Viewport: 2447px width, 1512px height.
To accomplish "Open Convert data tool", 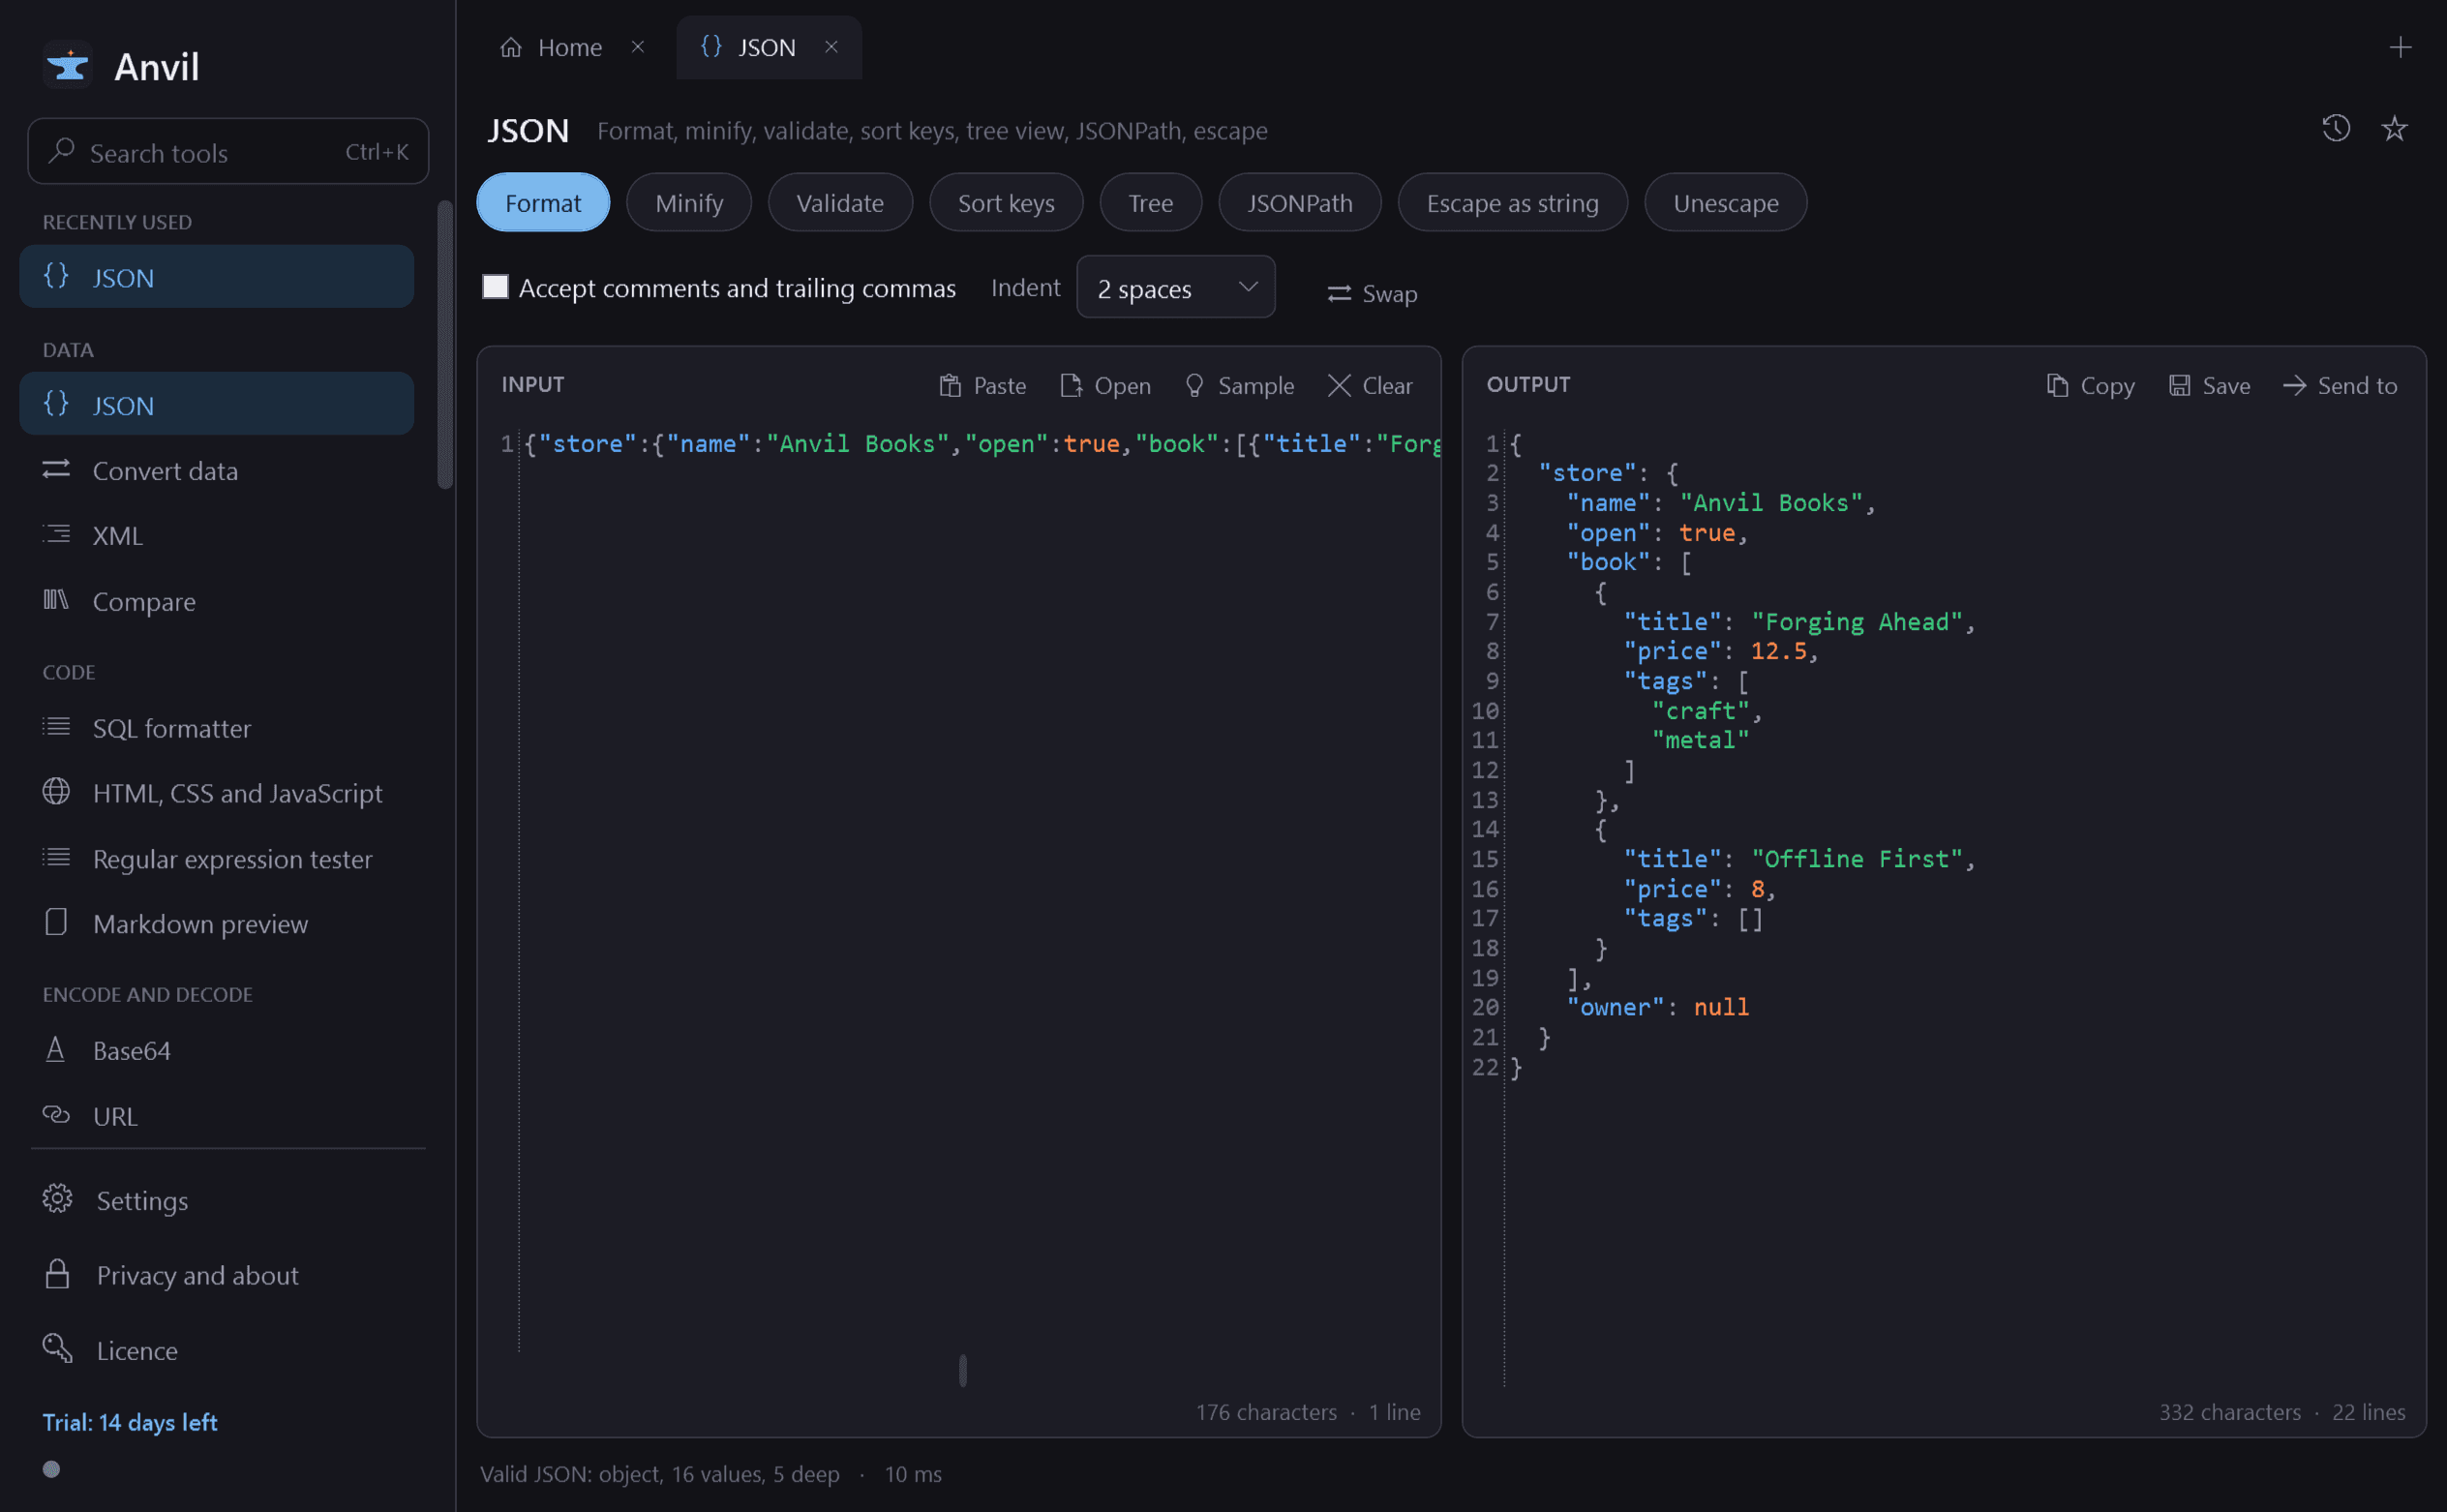I will (x=217, y=470).
